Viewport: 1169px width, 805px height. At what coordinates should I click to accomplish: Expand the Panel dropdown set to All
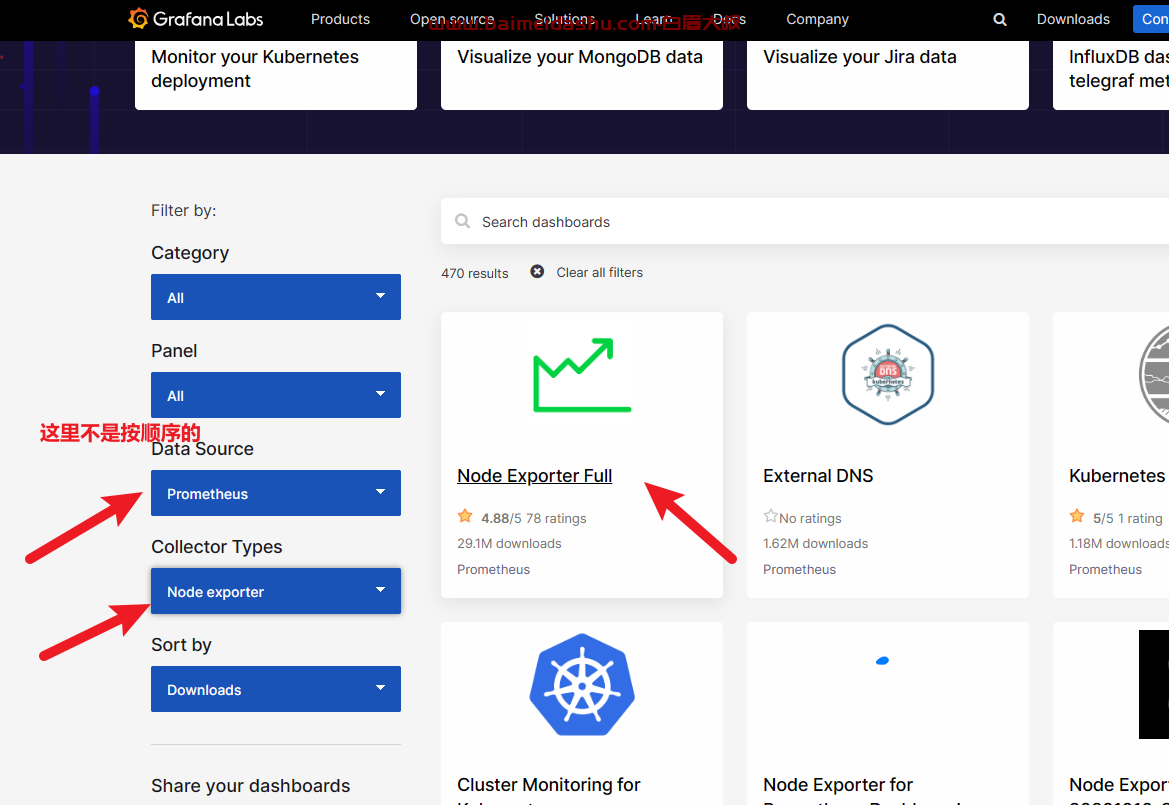pos(276,395)
